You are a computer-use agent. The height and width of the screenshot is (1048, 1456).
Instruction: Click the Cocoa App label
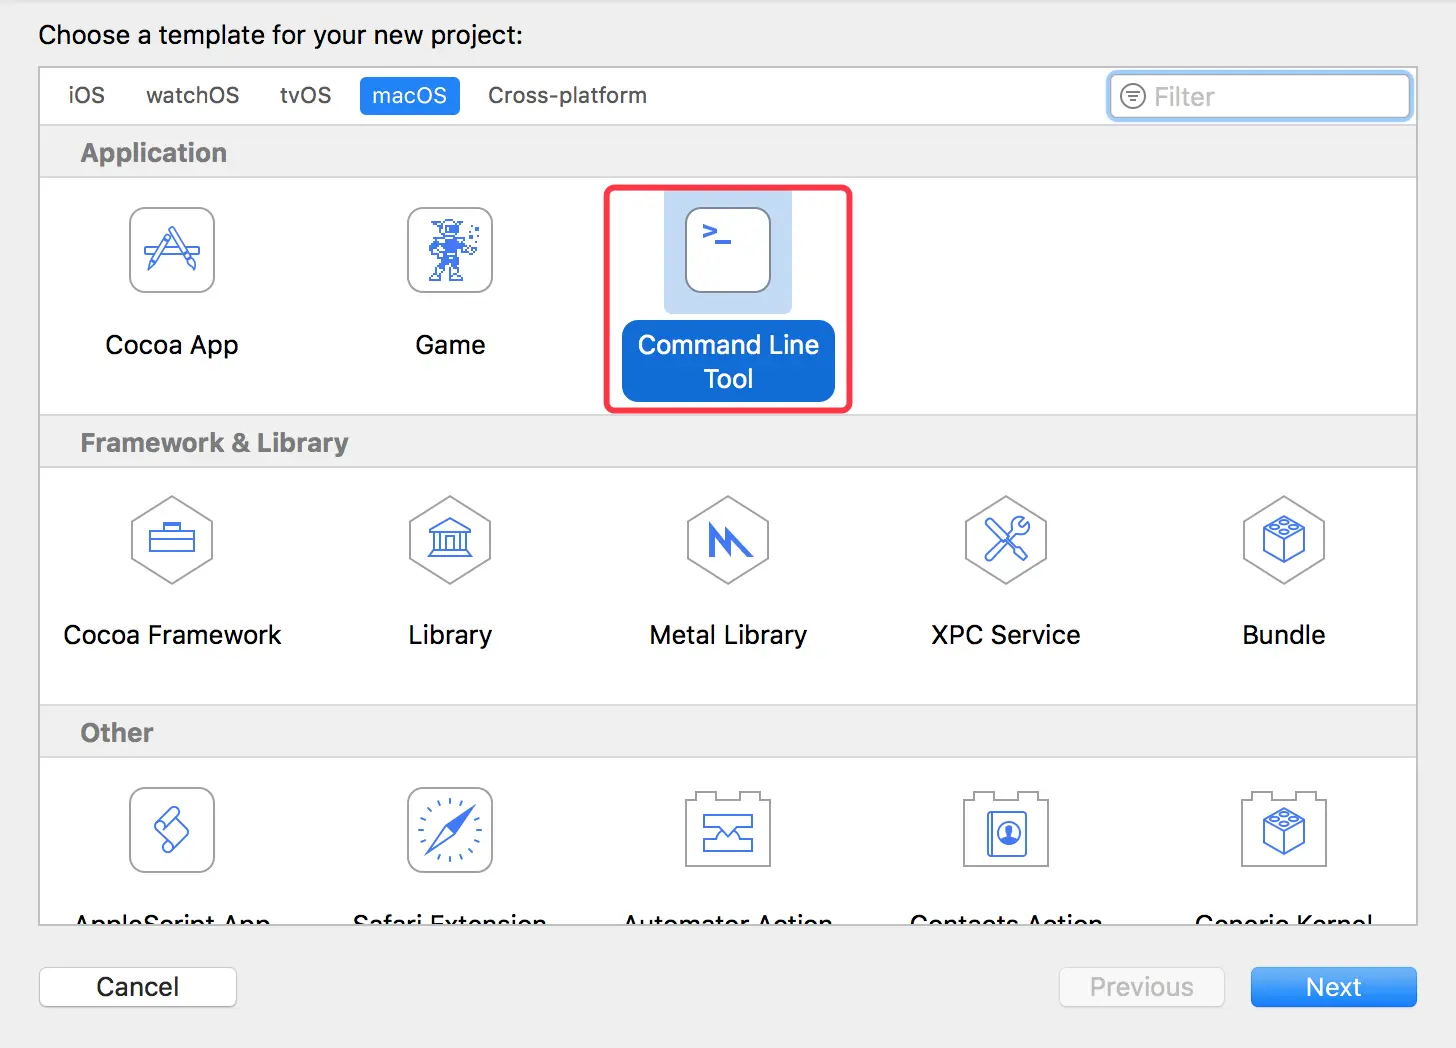172,345
